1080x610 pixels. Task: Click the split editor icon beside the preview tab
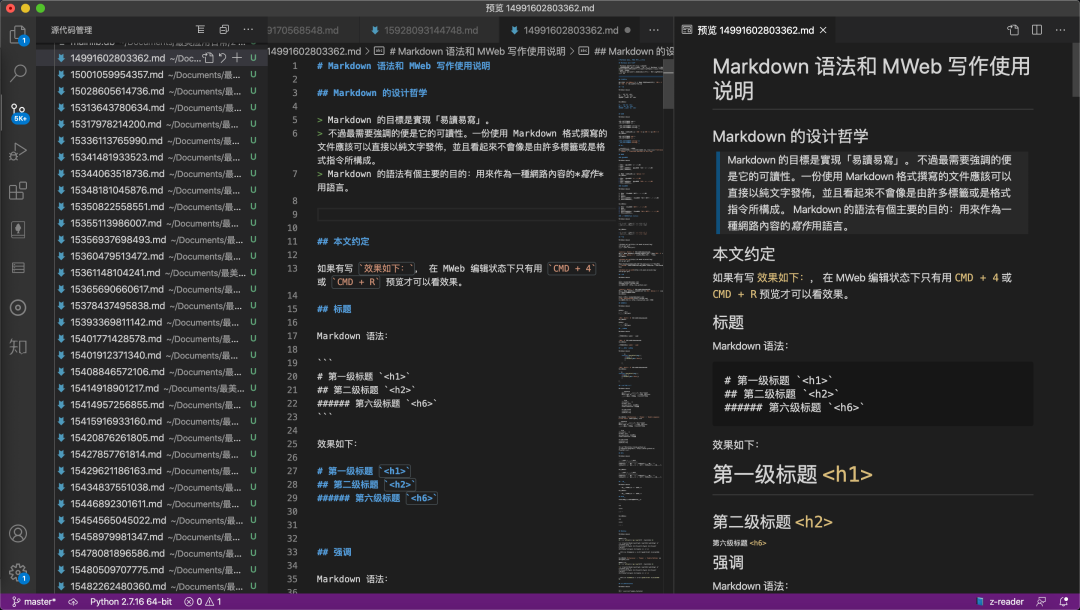coord(1035,30)
